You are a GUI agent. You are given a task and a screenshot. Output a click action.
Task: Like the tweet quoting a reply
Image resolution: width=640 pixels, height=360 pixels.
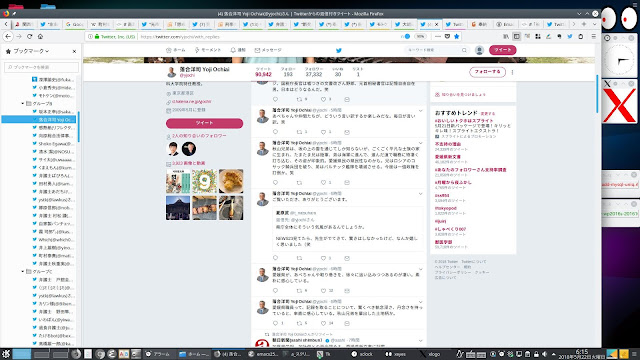(x=323, y=258)
